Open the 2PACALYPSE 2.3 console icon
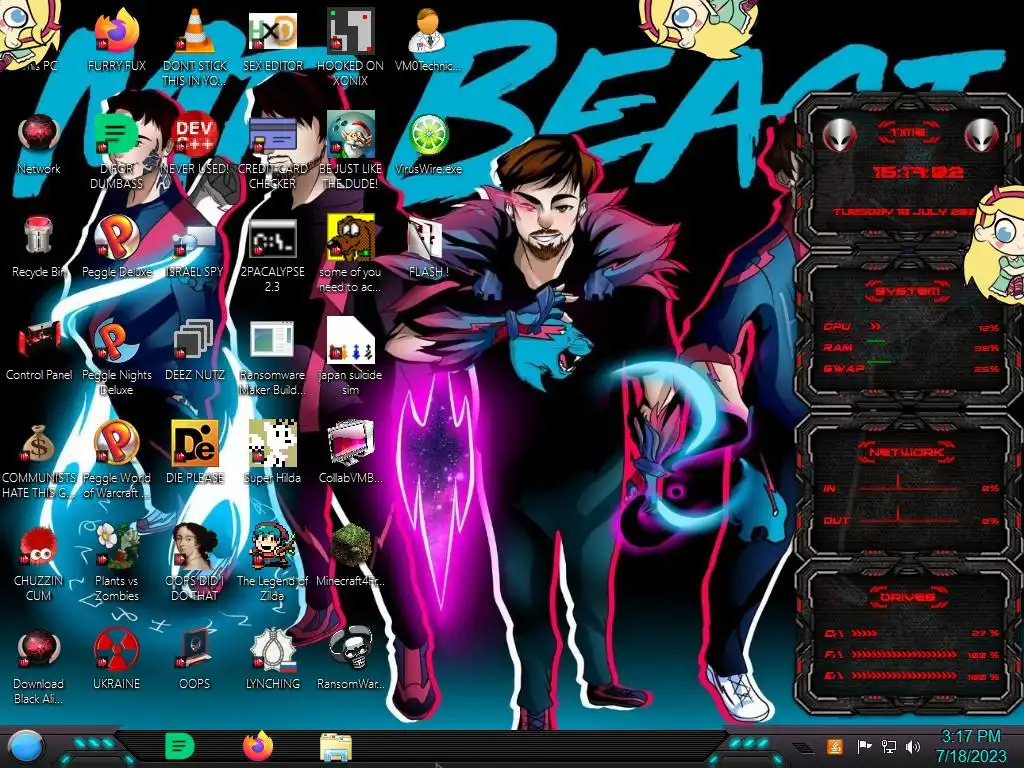 click(x=272, y=238)
